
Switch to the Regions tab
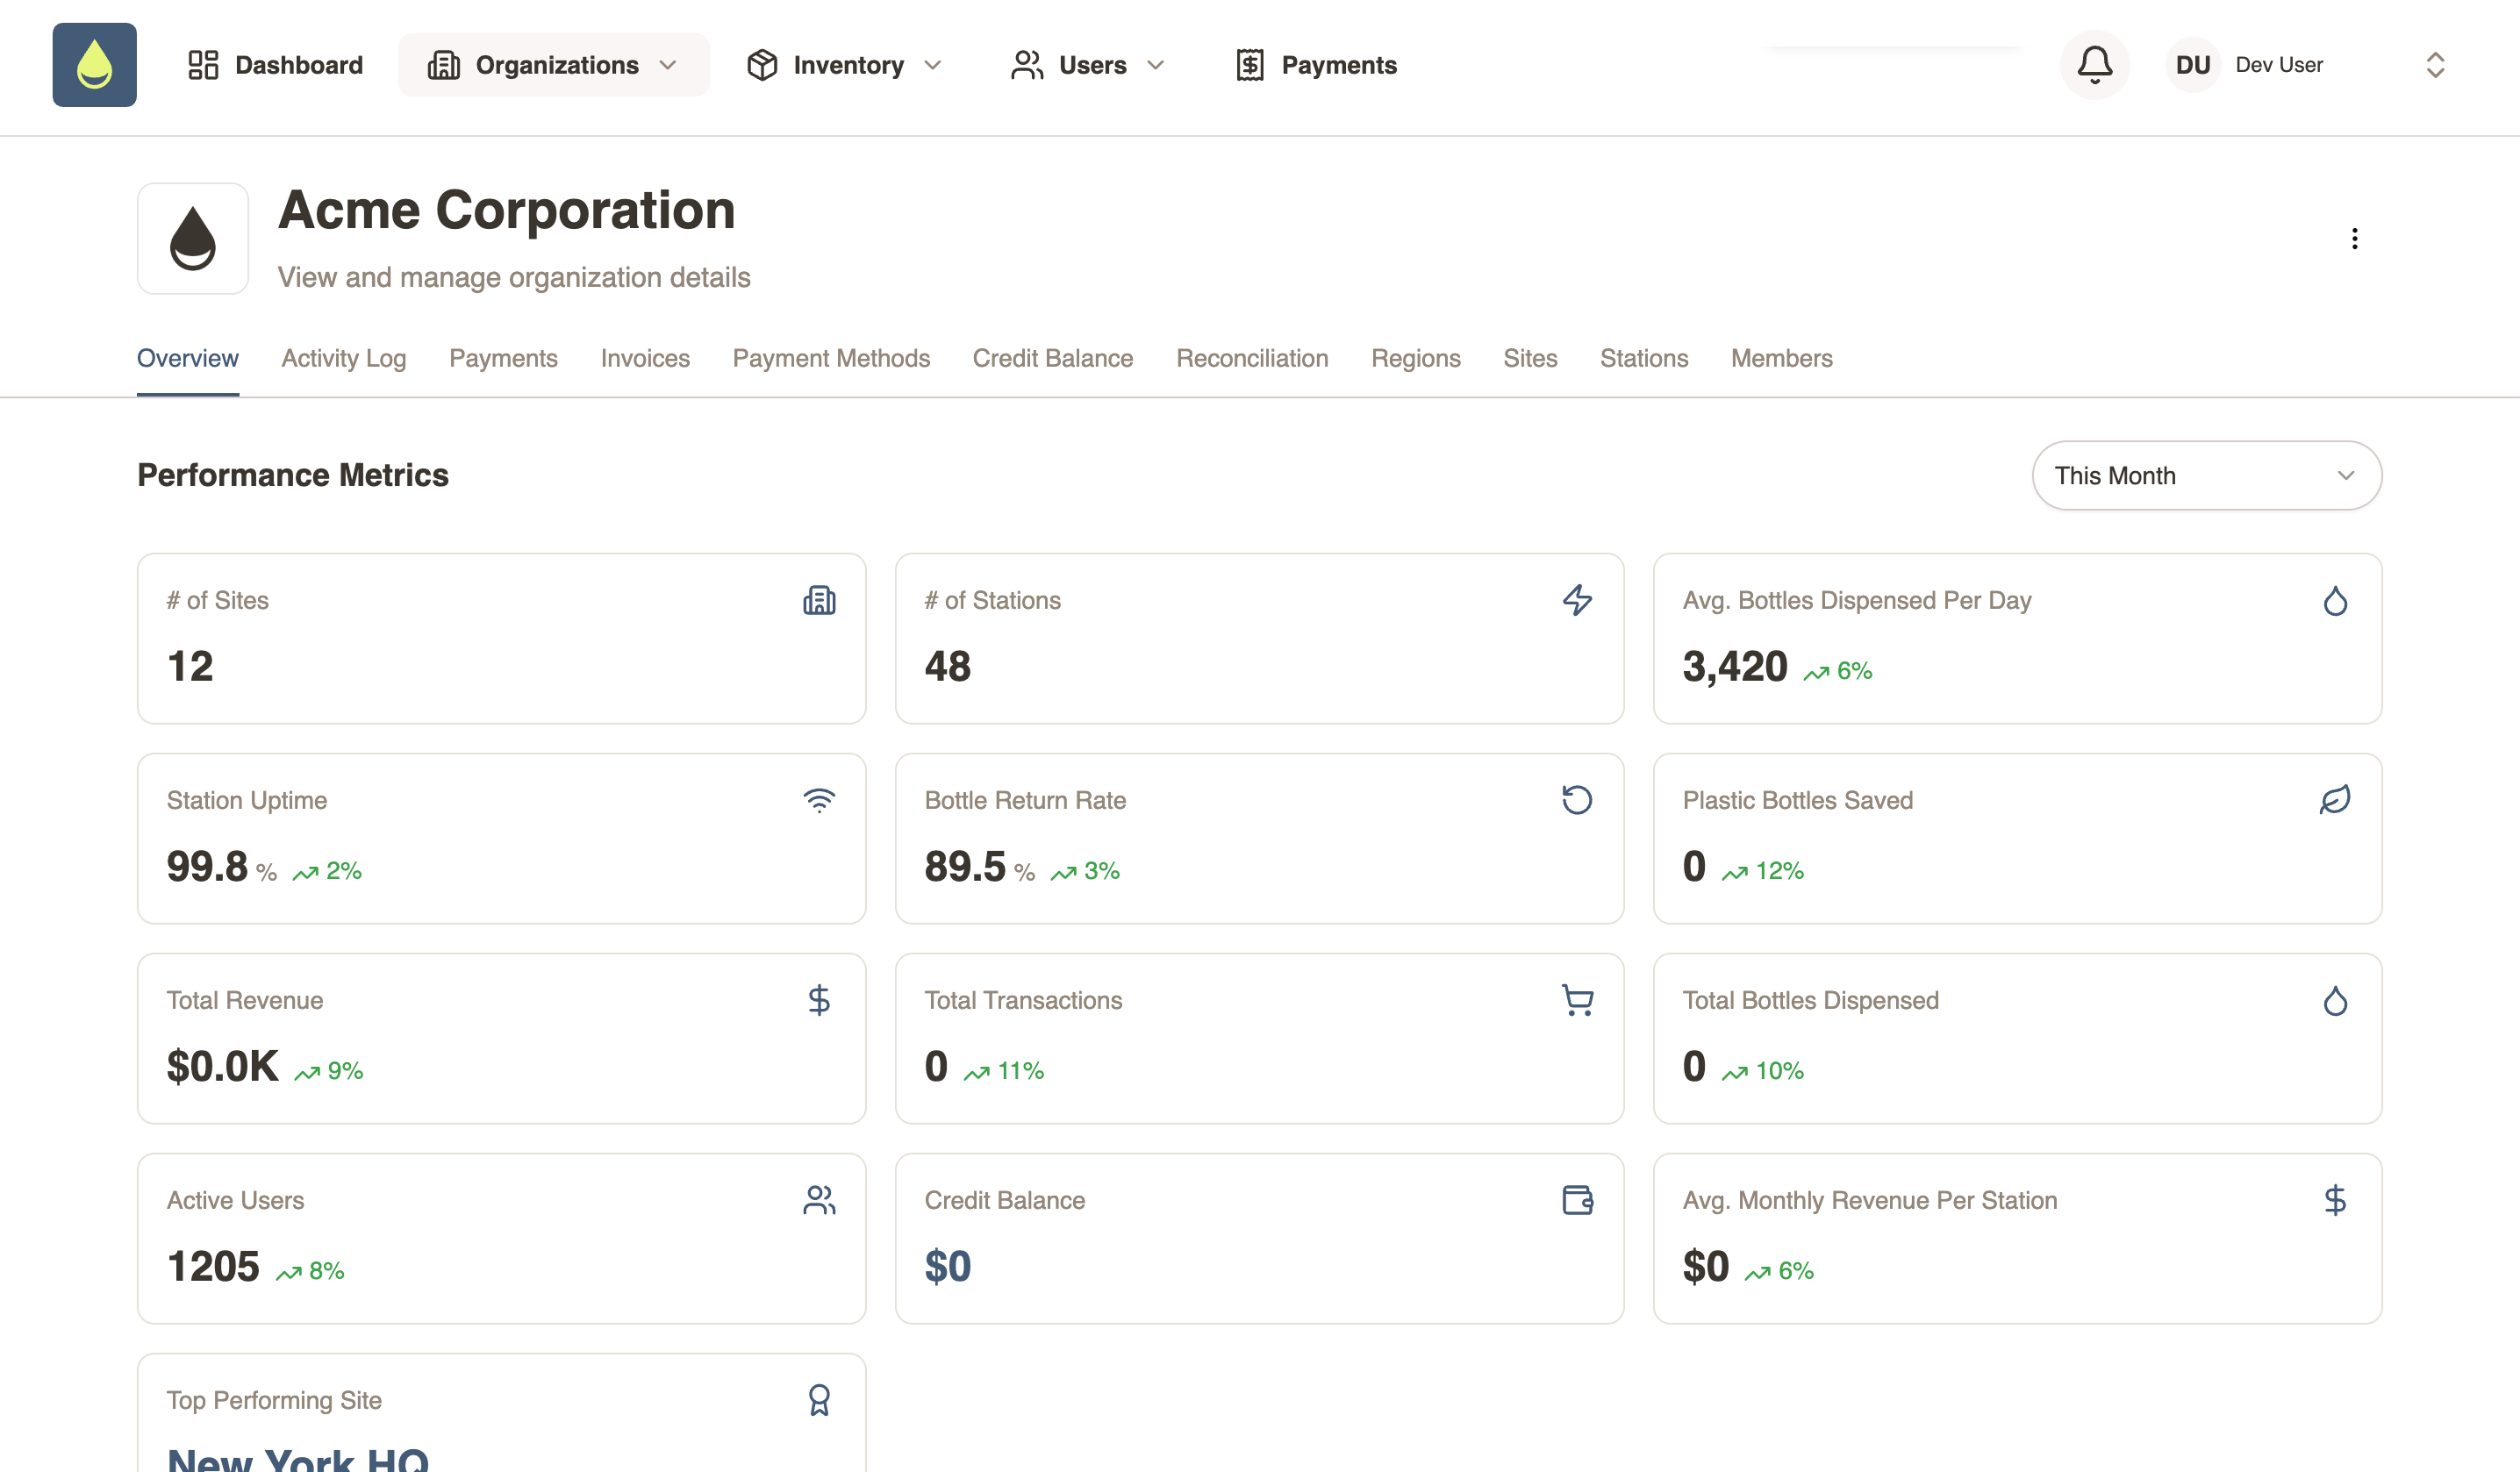click(1416, 358)
